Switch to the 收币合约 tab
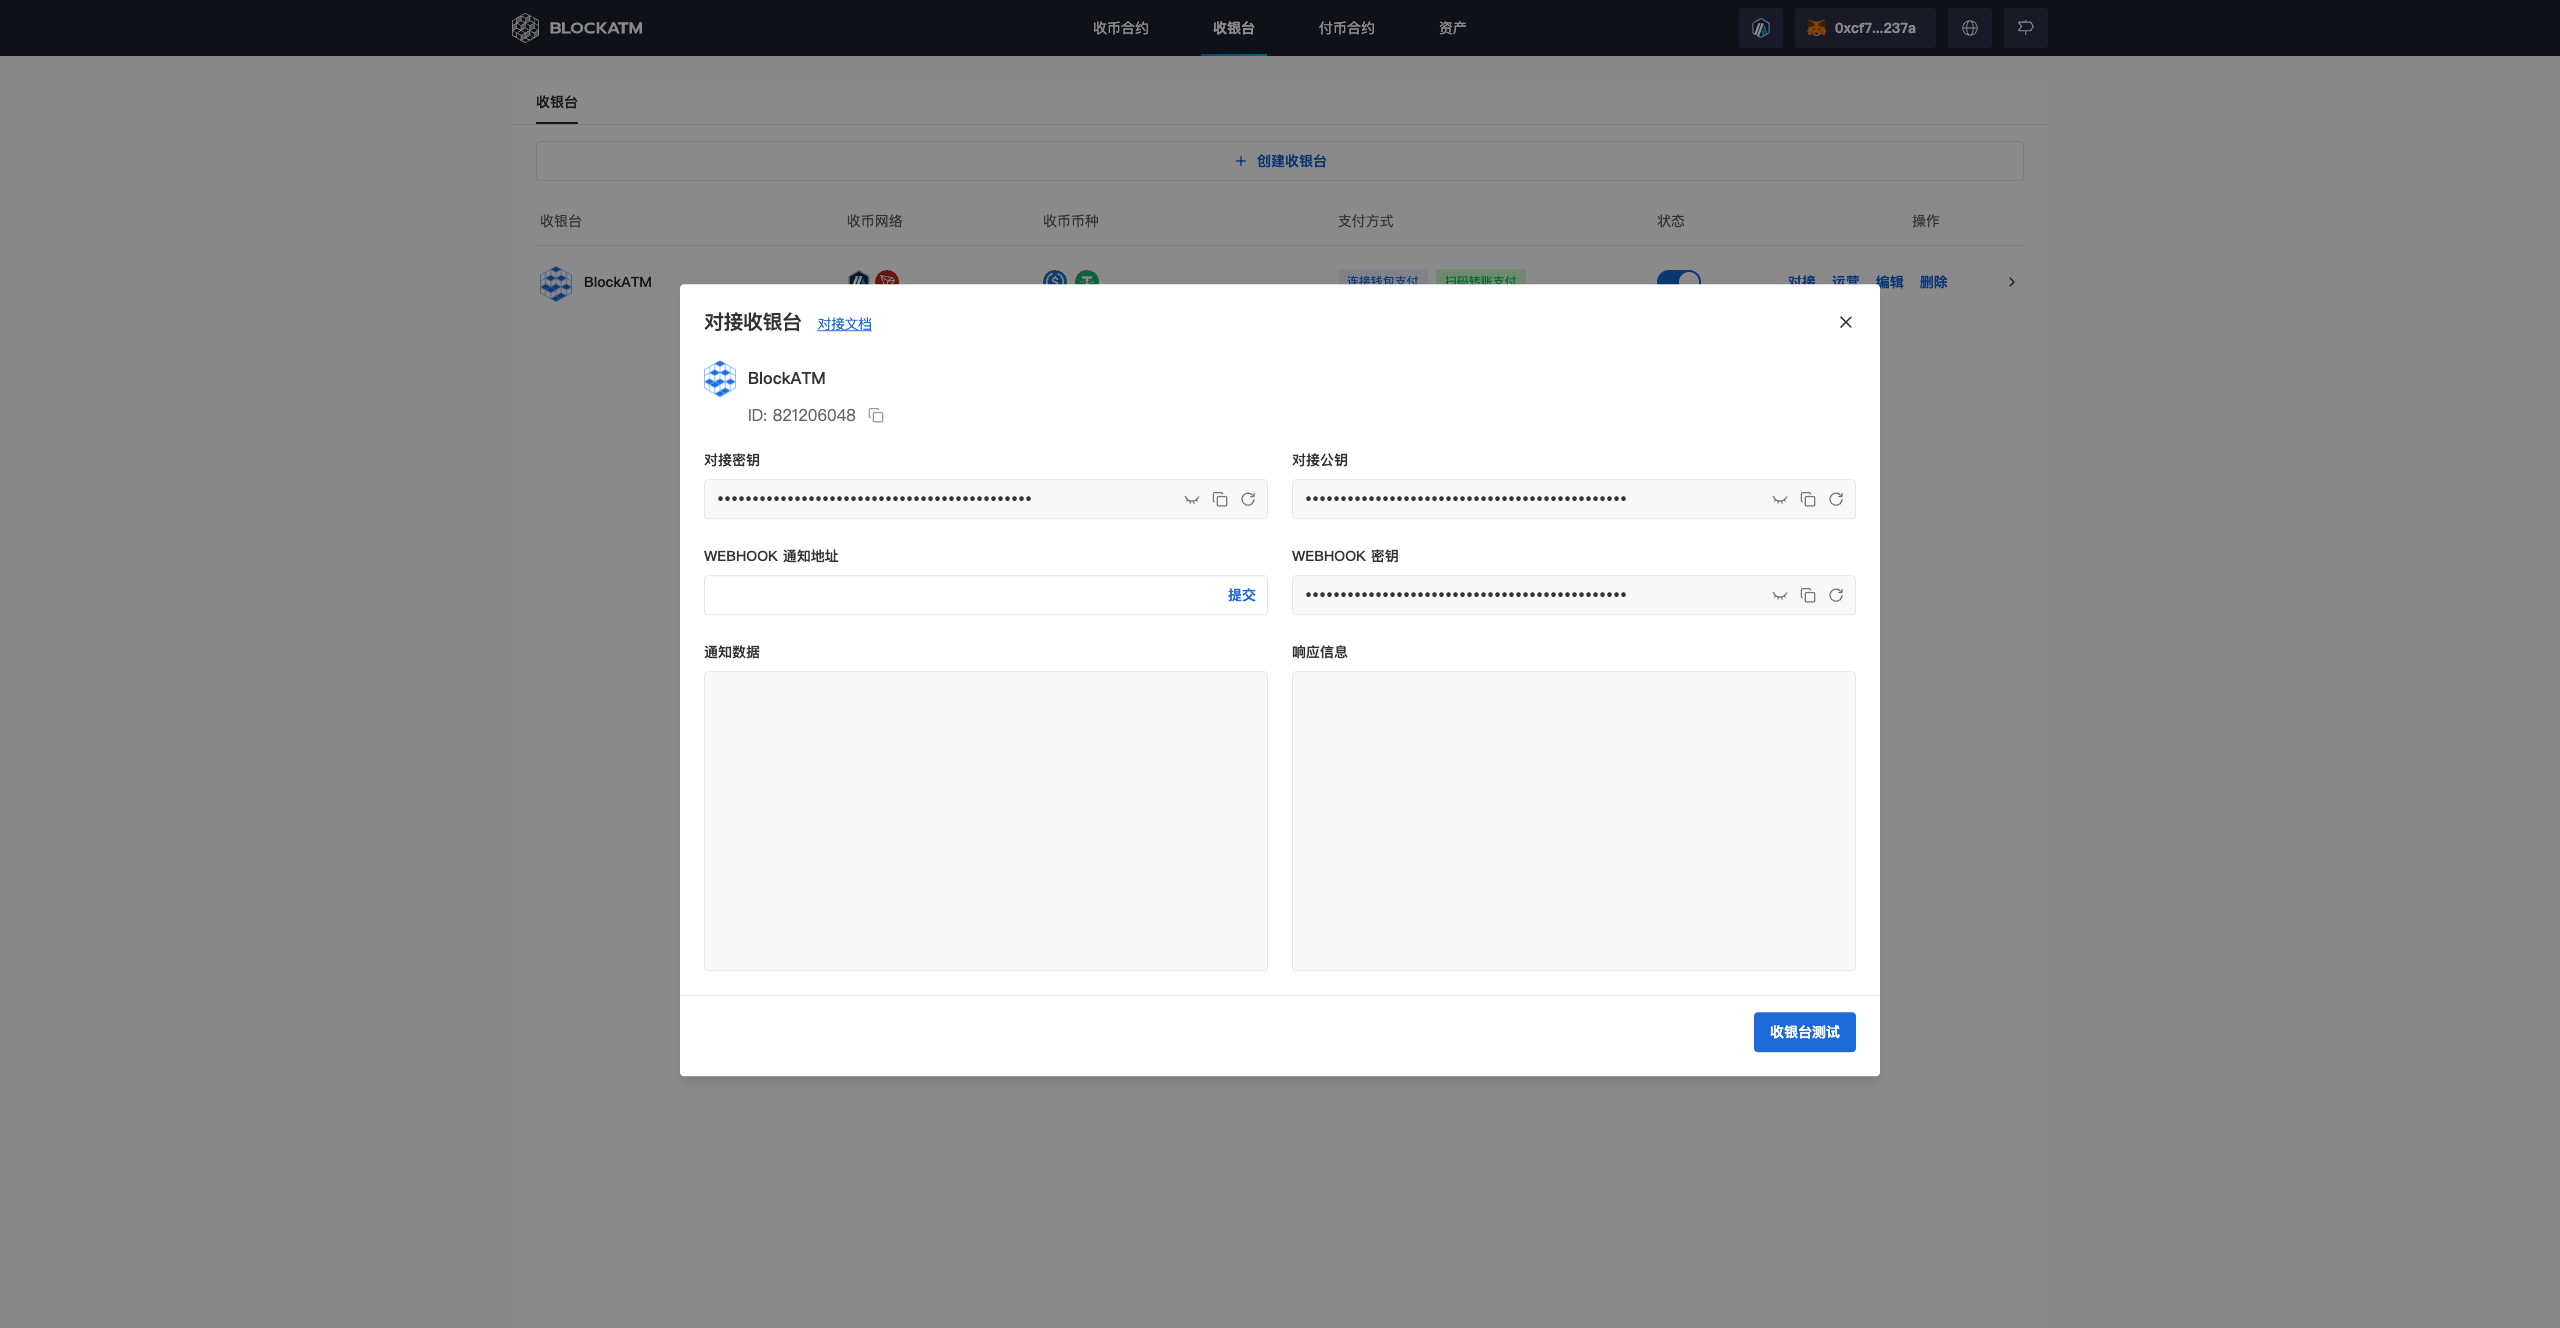The height and width of the screenshot is (1328, 2560). pyautogui.click(x=1120, y=28)
